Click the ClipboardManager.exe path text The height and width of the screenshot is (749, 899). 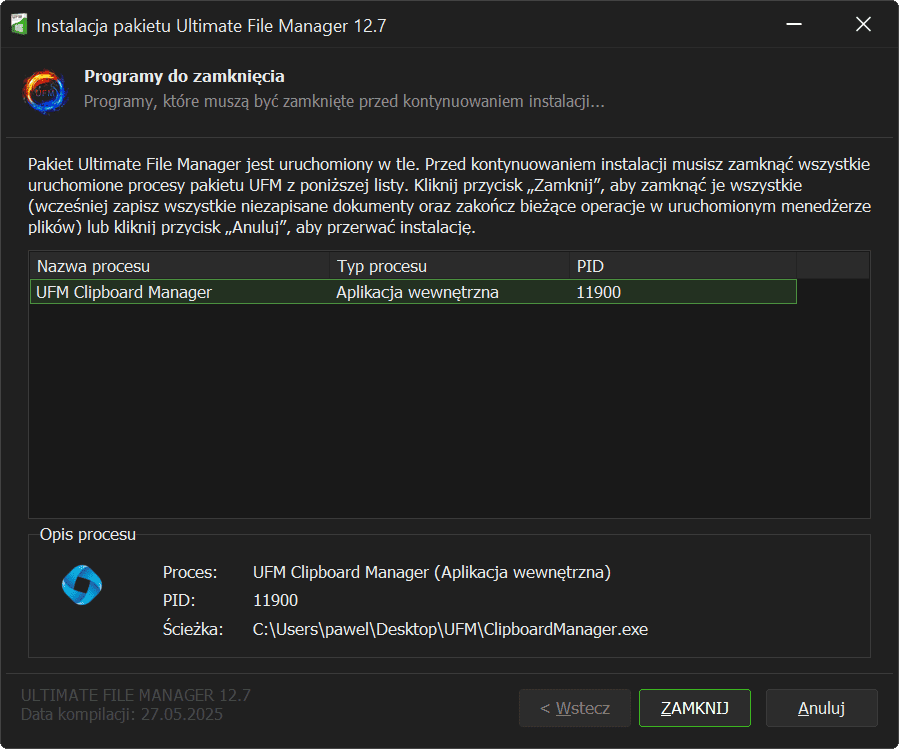point(451,629)
